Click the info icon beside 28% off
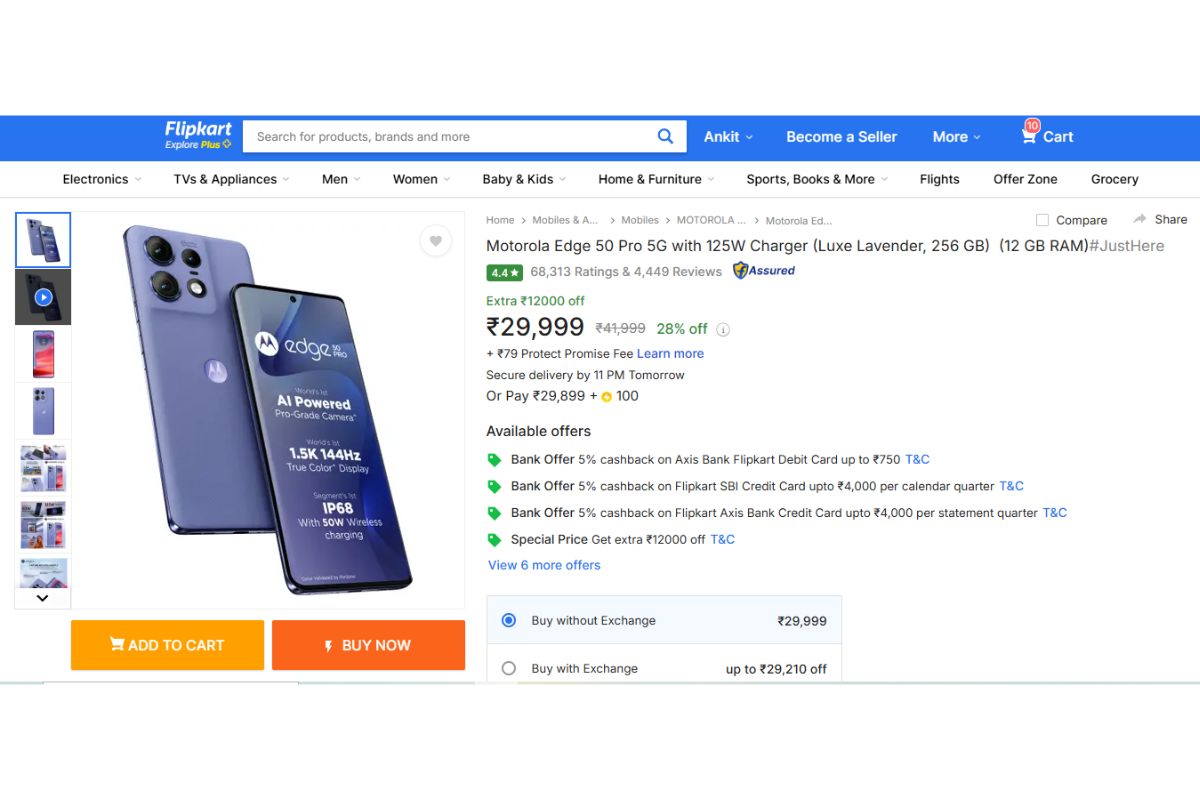1200x800 pixels. point(724,328)
